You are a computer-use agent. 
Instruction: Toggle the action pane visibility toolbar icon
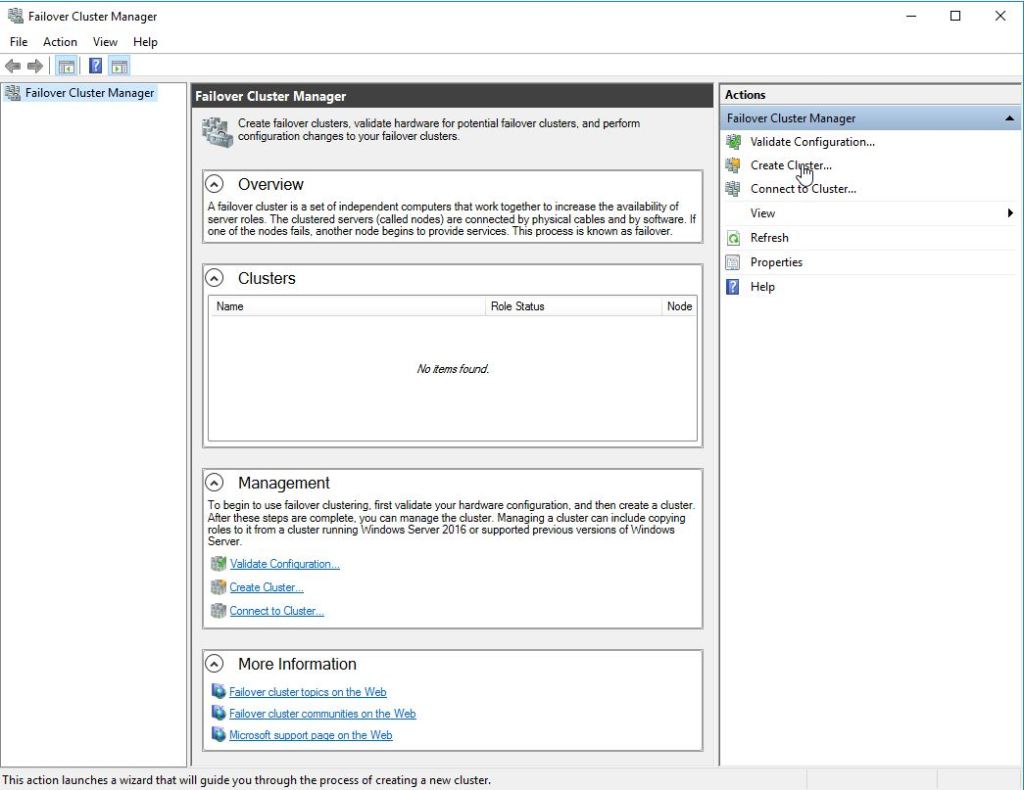tap(117, 65)
